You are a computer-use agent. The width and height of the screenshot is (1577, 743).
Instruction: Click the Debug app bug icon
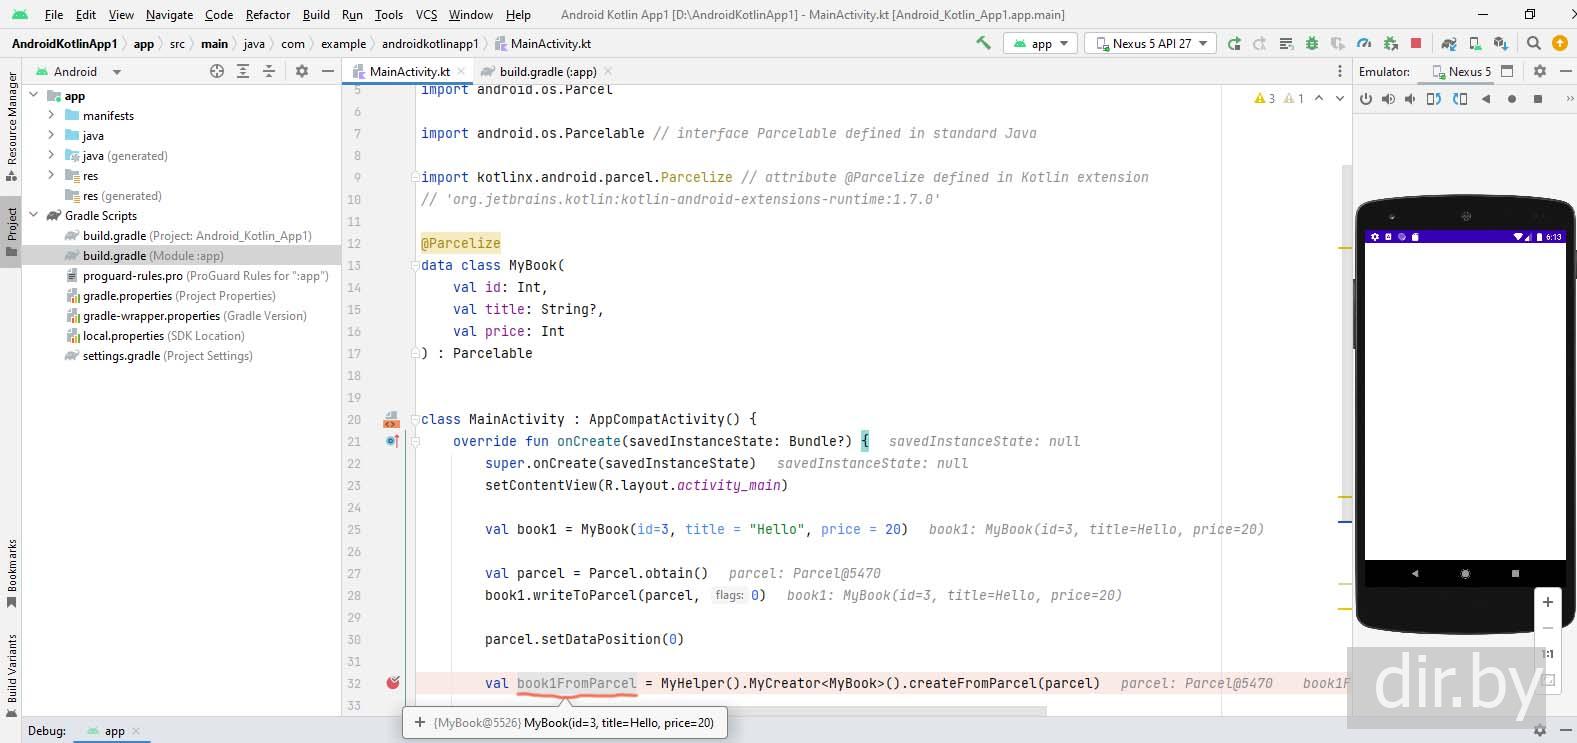[x=1311, y=43]
